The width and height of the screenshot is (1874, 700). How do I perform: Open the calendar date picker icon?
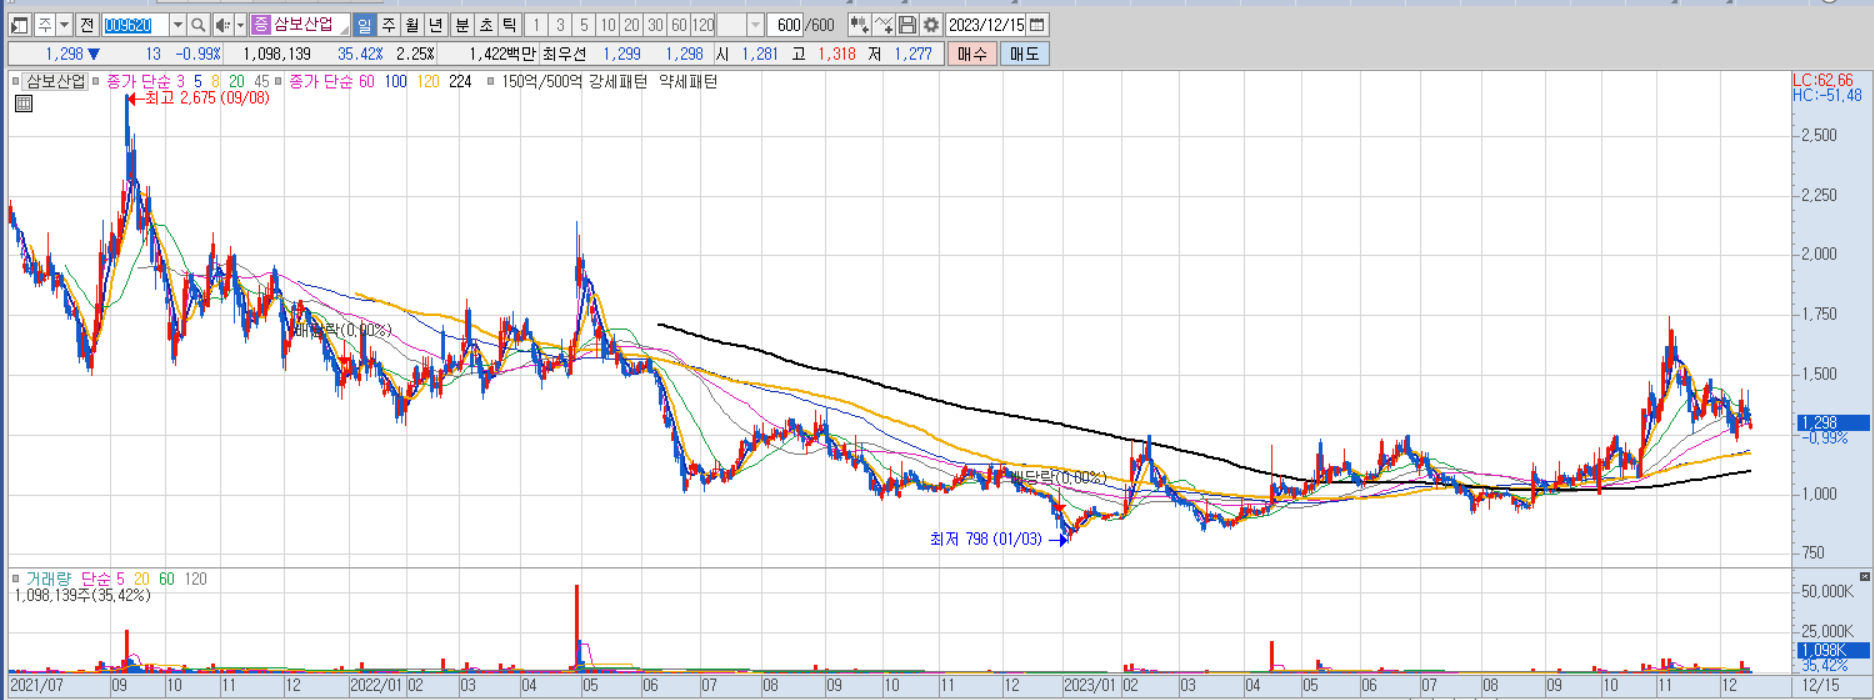coord(1037,25)
